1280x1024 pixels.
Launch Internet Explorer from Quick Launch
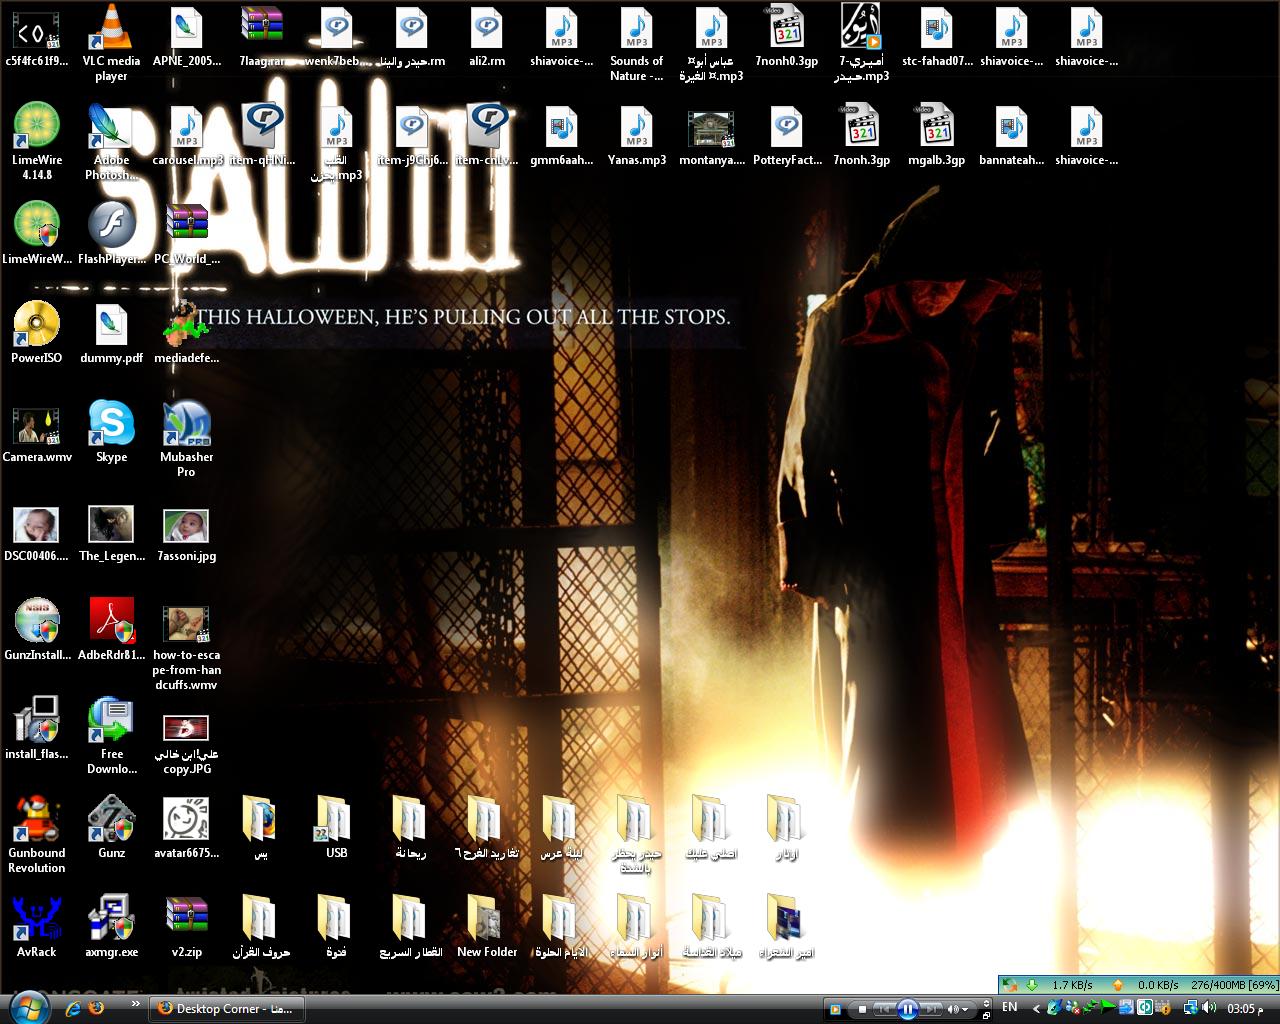pos(73,1009)
